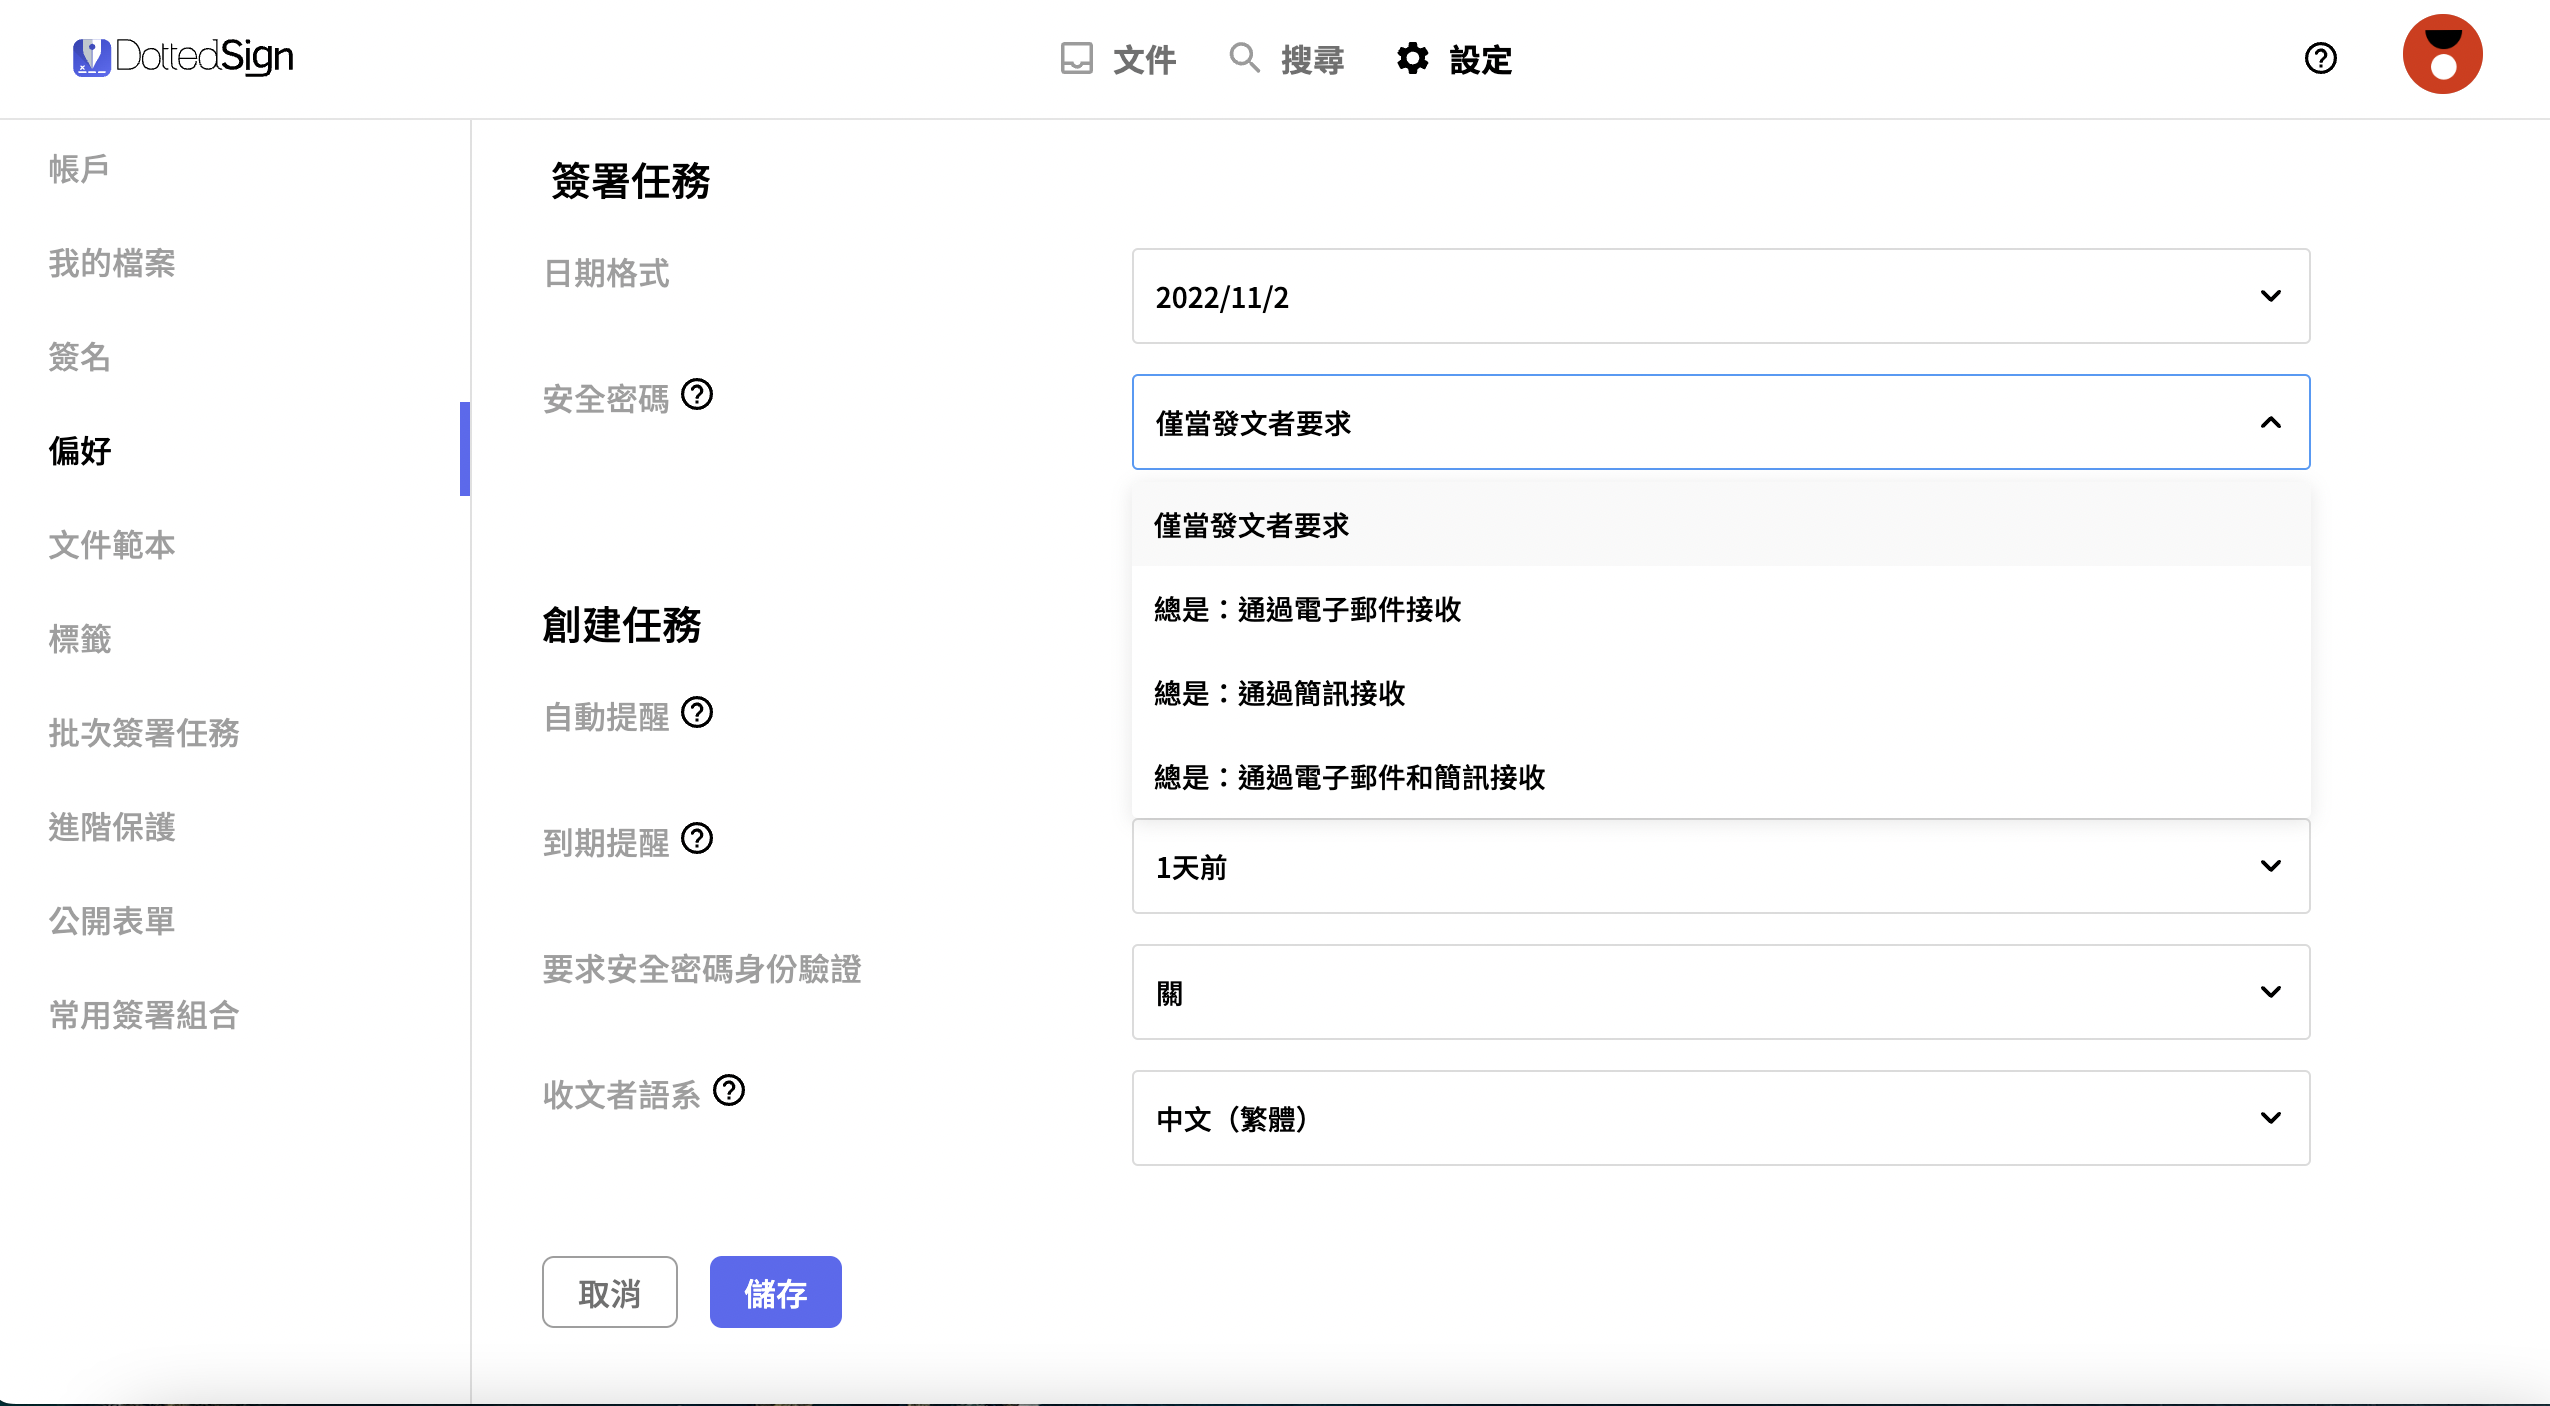
Task: Open 批次簽署任務 in the sidebar
Action: (144, 733)
